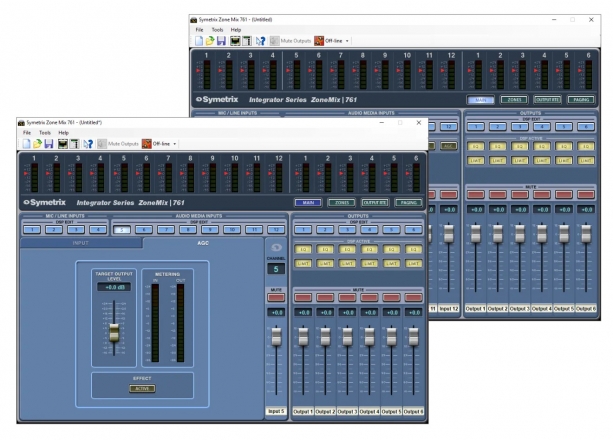Image resolution: width=613 pixels, height=440 pixels.
Task: Click hardware unit icon in back window toolbar
Action: pyautogui.click(x=235, y=41)
